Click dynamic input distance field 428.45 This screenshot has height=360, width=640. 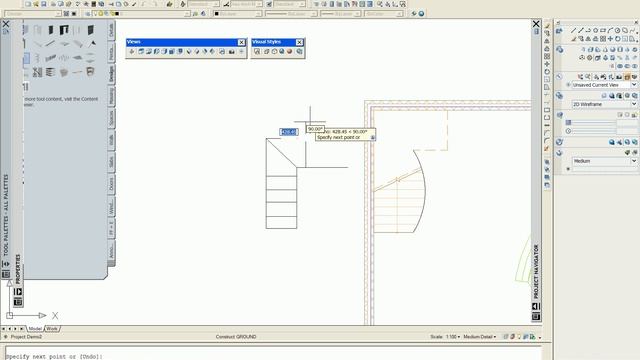pos(289,132)
